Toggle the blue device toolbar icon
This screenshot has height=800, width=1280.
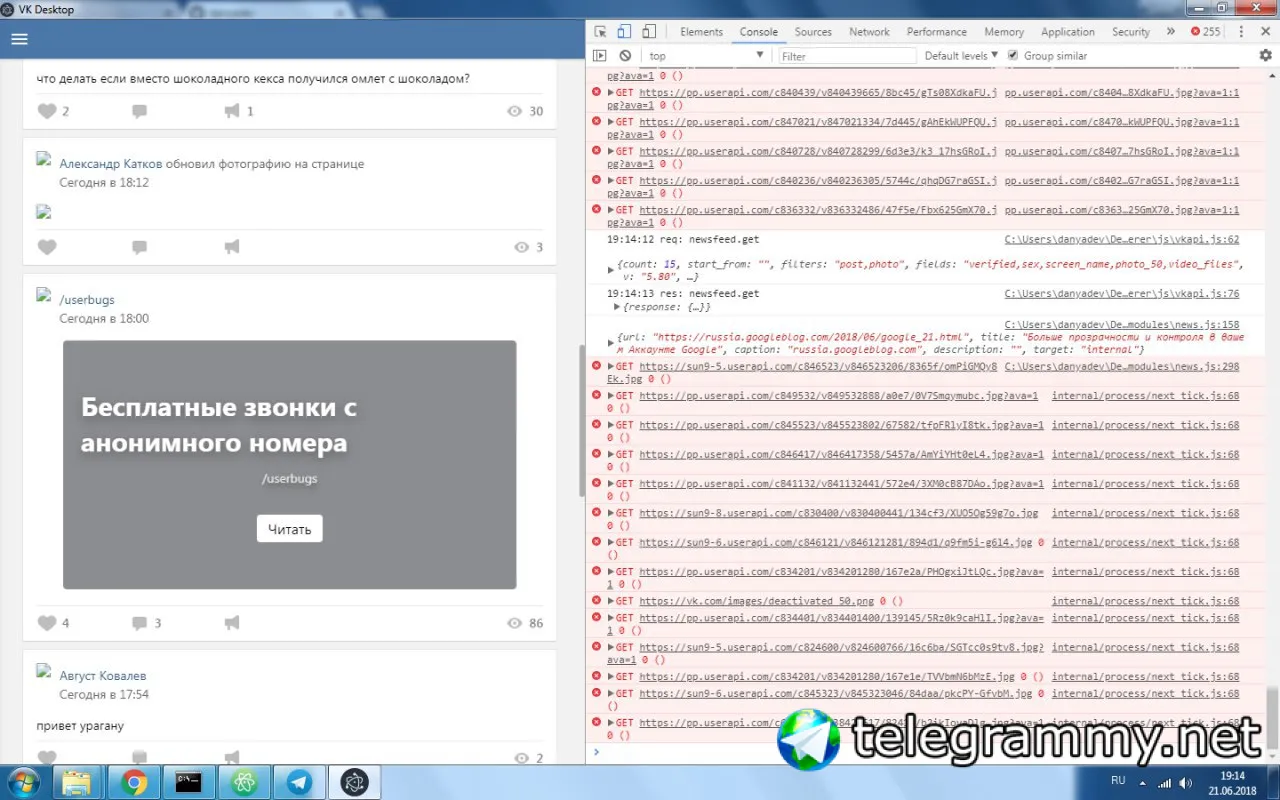click(x=624, y=32)
